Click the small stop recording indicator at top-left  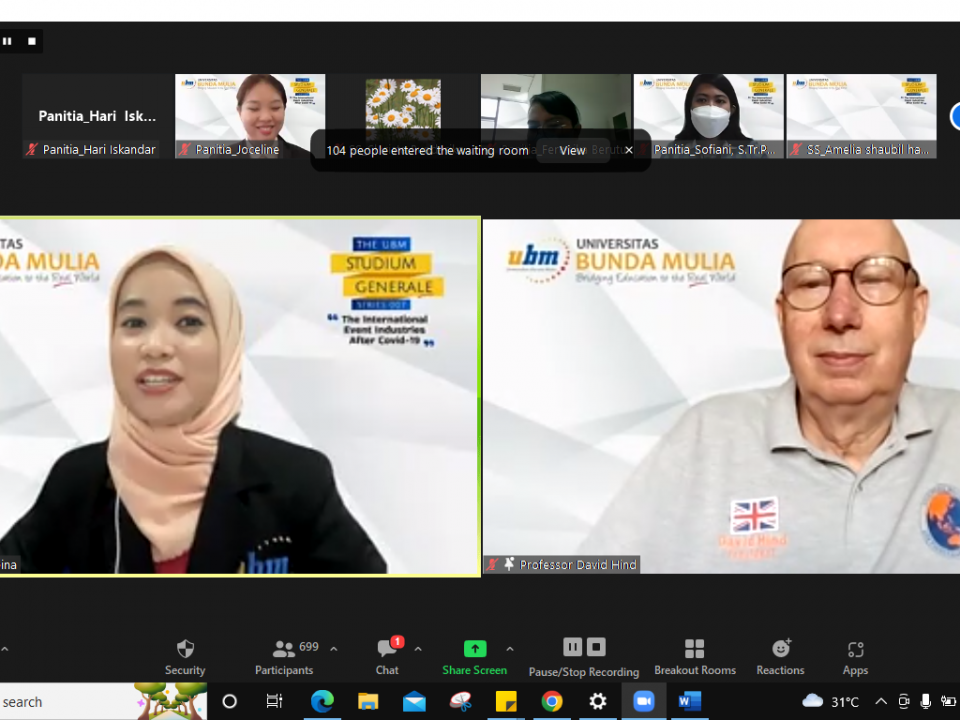click(32, 41)
